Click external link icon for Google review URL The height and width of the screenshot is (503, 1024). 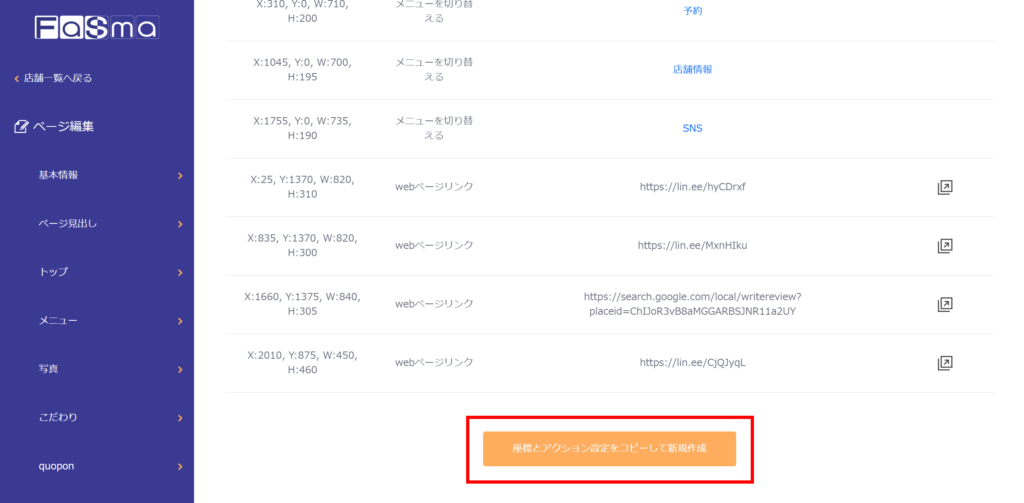click(x=944, y=304)
